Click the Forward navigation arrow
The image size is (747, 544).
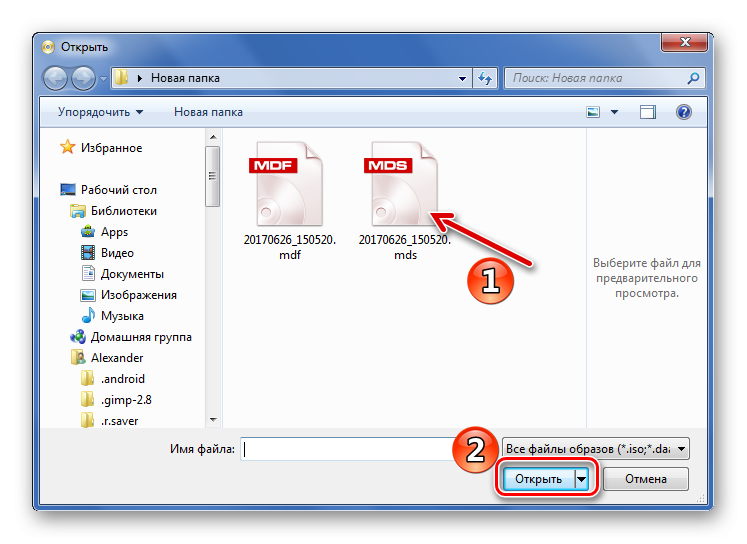83,78
